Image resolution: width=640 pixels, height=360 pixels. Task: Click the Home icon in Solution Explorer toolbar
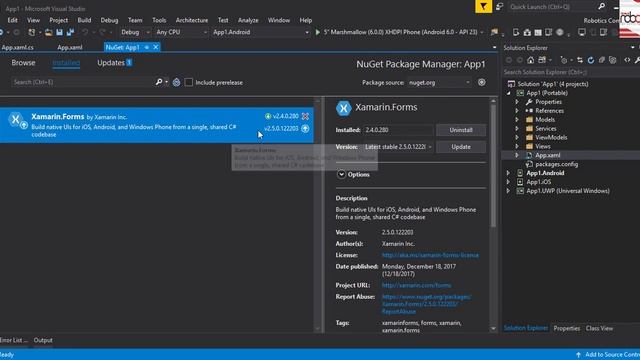[x=530, y=60]
